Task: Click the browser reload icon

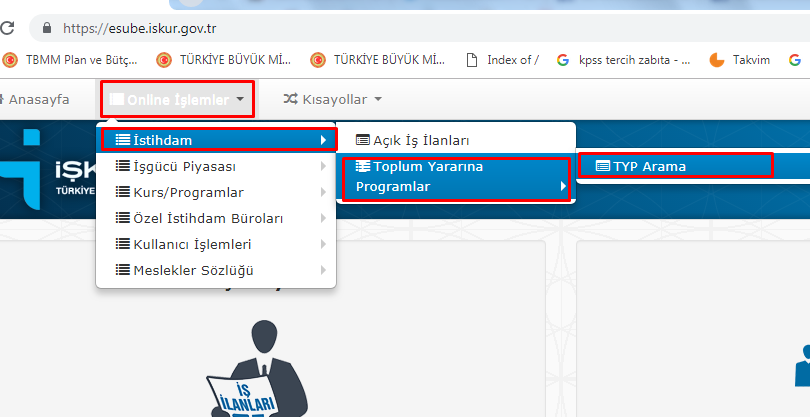Action: click(6, 27)
